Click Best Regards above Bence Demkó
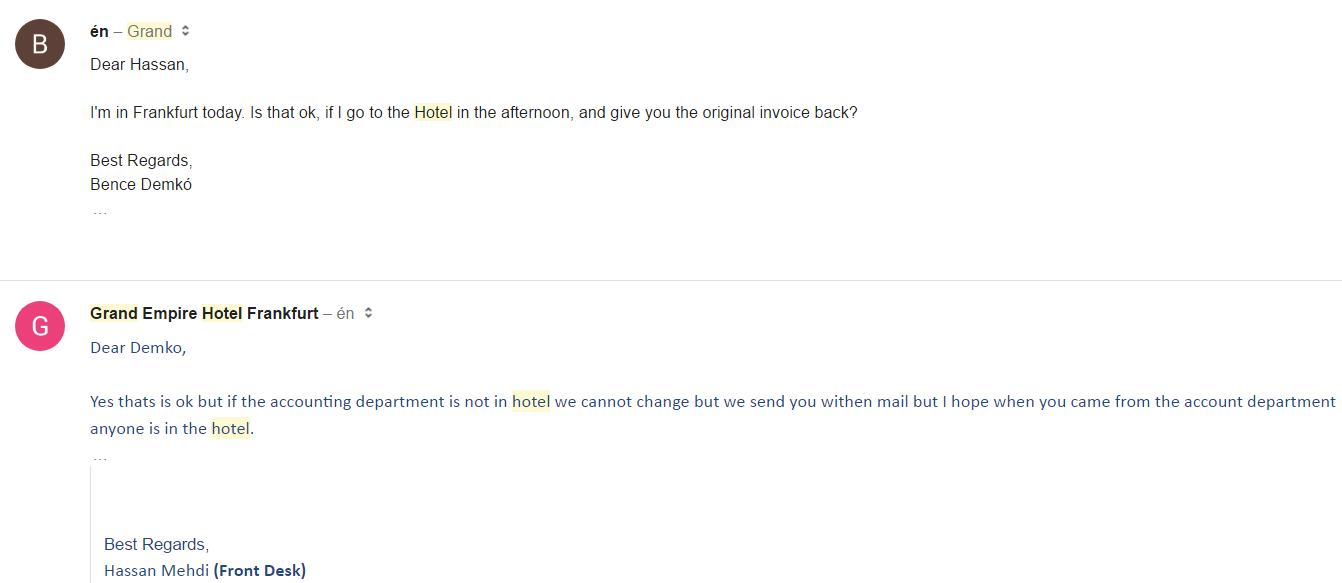This screenshot has height=583, width=1342. (141, 161)
